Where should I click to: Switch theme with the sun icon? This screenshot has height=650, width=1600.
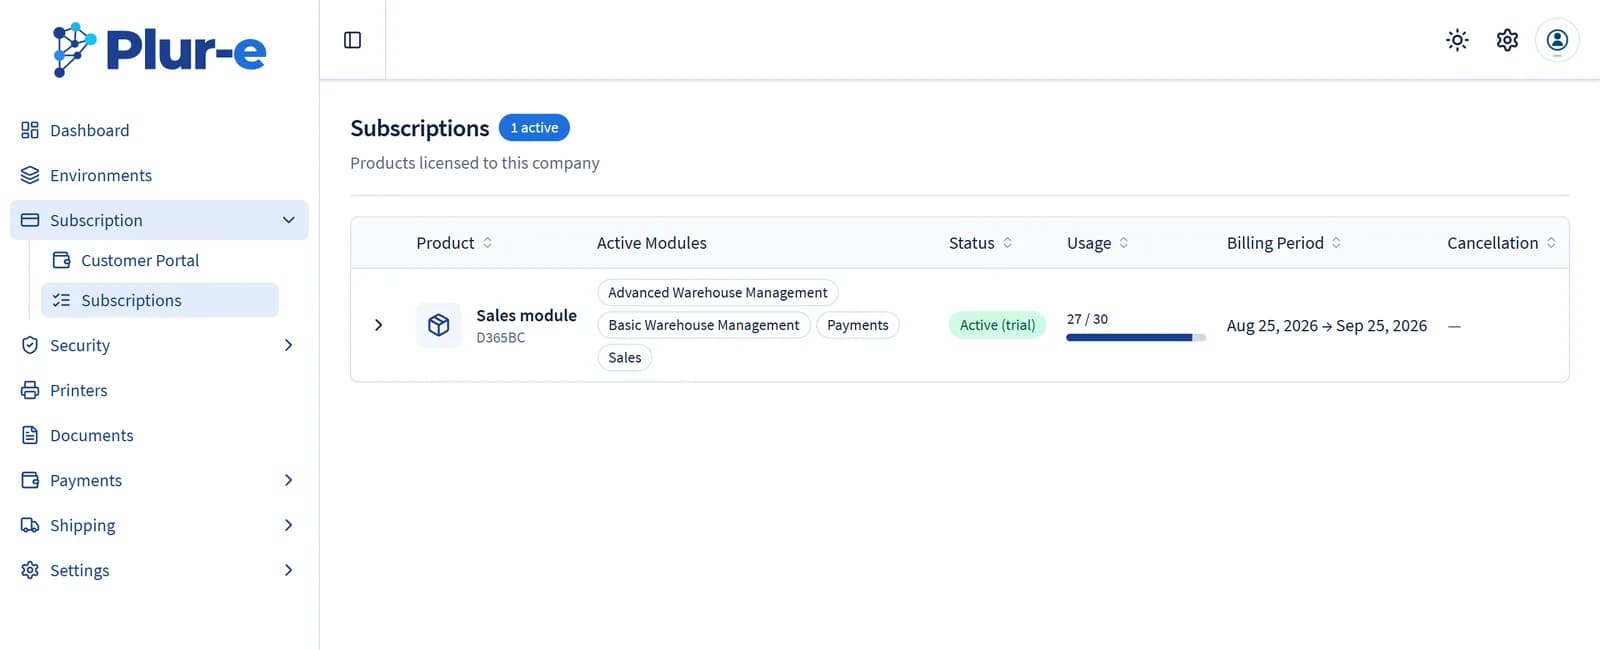[x=1457, y=40]
